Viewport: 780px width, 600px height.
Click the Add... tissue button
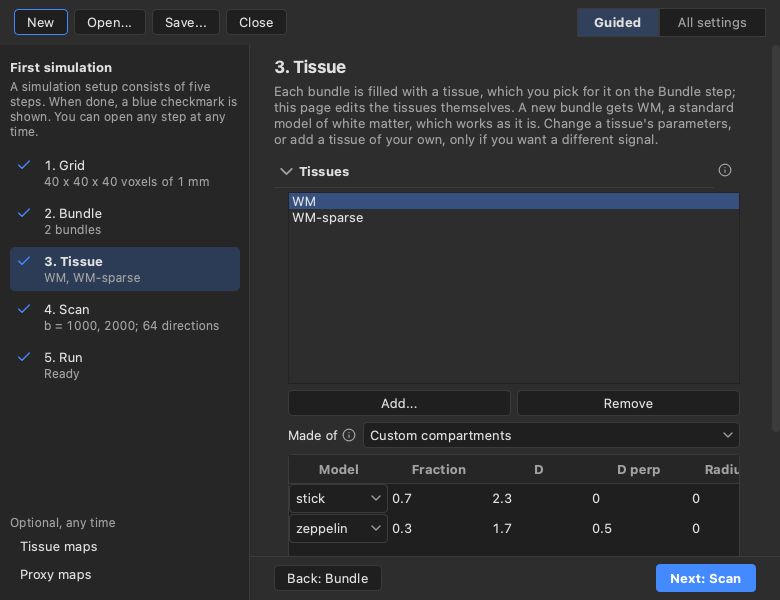click(x=399, y=403)
